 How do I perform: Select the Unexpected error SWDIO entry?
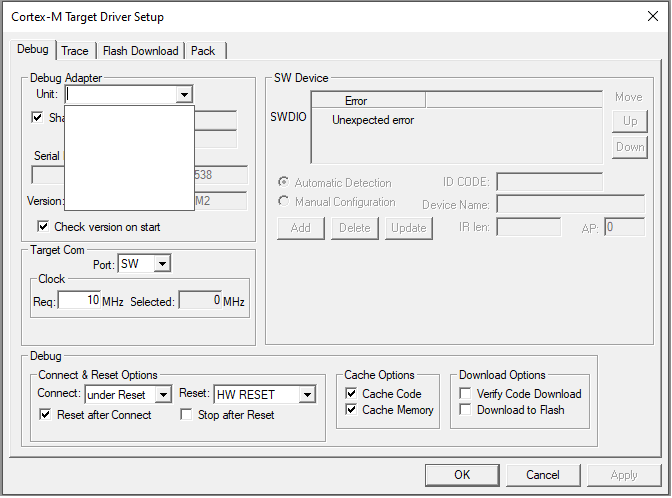pos(373,120)
